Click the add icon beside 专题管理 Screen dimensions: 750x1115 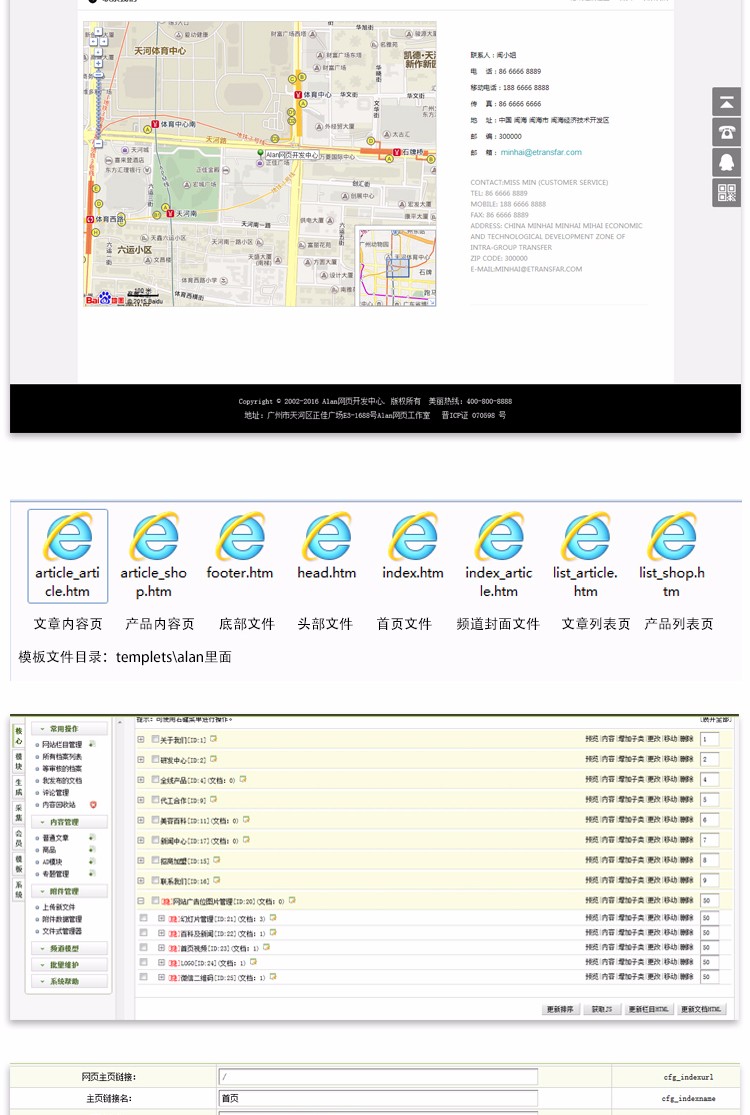coord(92,873)
